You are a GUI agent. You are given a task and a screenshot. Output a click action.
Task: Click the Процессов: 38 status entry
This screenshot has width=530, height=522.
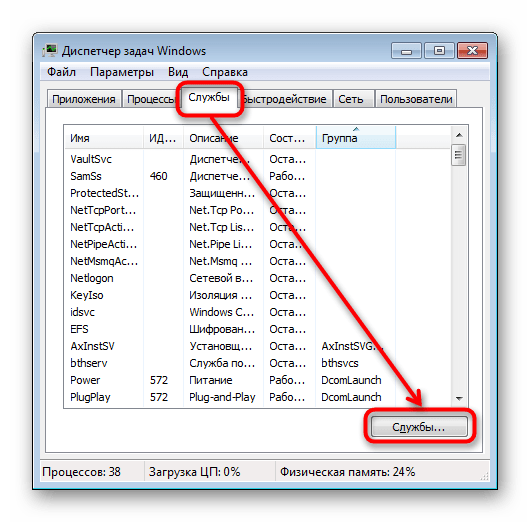click(81, 472)
